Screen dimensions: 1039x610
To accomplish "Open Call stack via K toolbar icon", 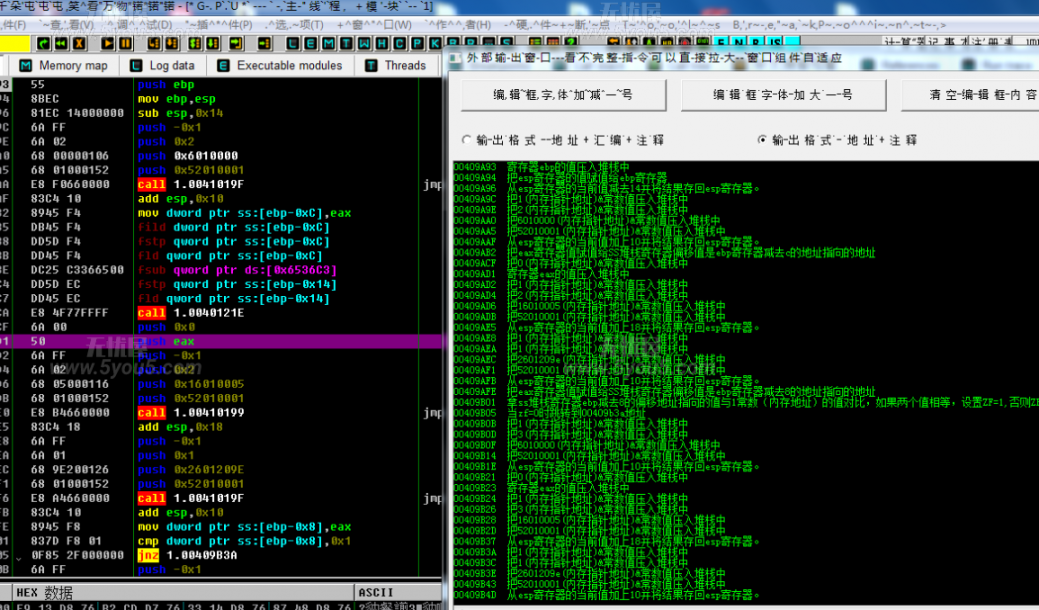I will (x=435, y=44).
